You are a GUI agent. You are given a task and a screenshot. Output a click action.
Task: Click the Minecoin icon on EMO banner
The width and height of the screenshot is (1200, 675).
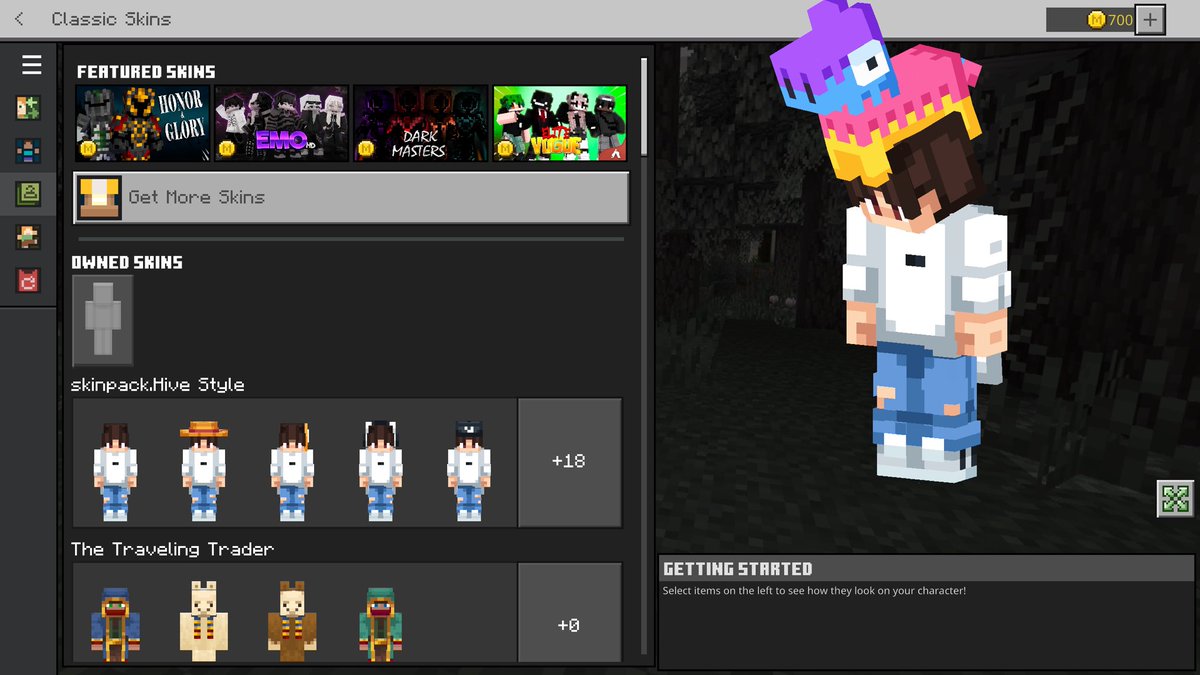coord(226,149)
